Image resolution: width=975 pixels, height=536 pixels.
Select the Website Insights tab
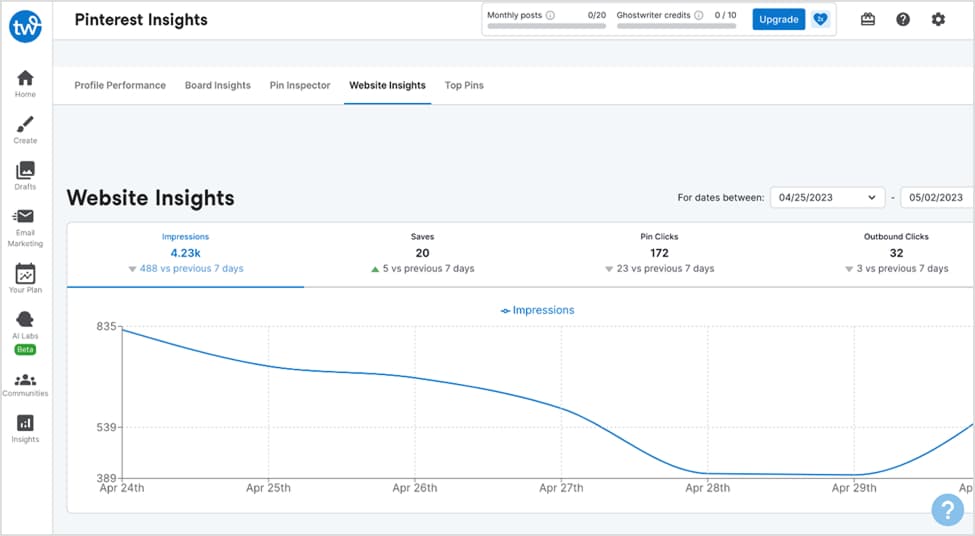pos(387,85)
